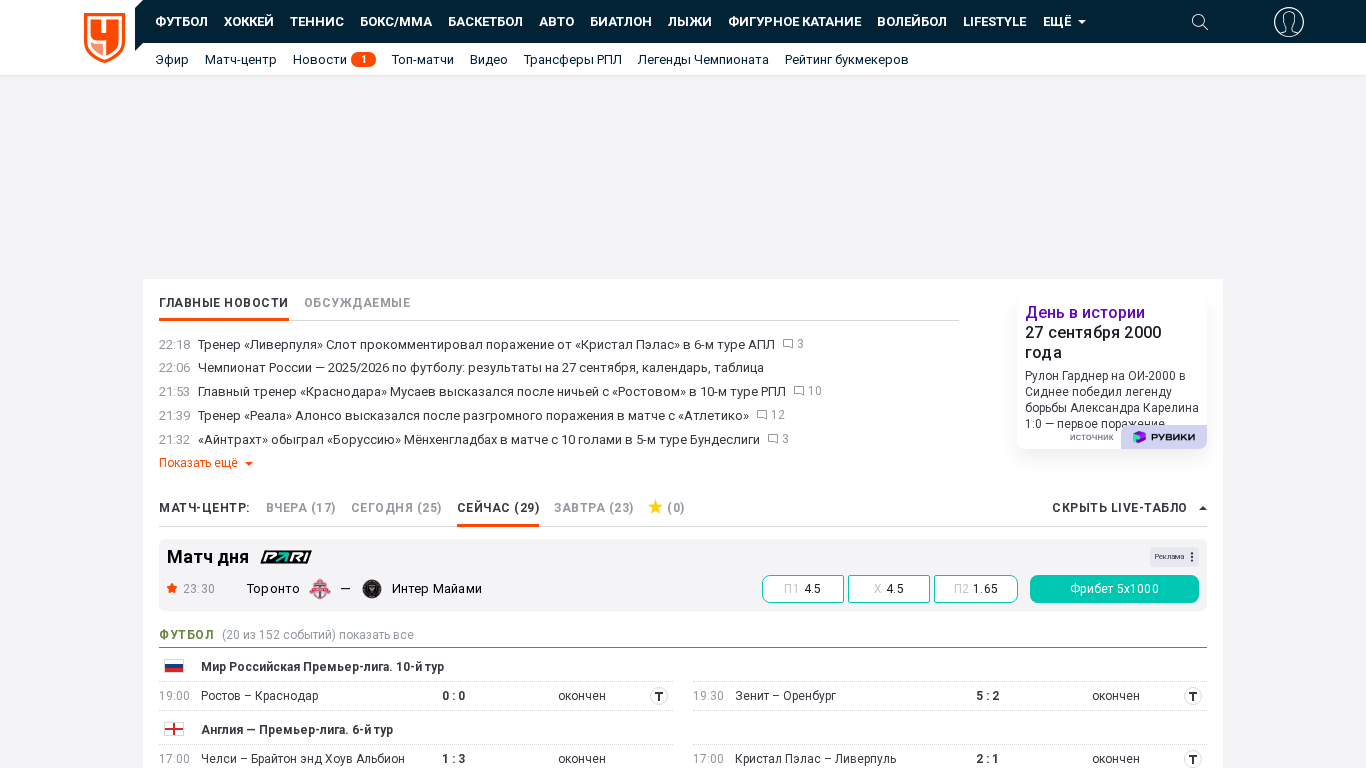Open the Теннис section
The image size is (1366, 768).
click(317, 22)
